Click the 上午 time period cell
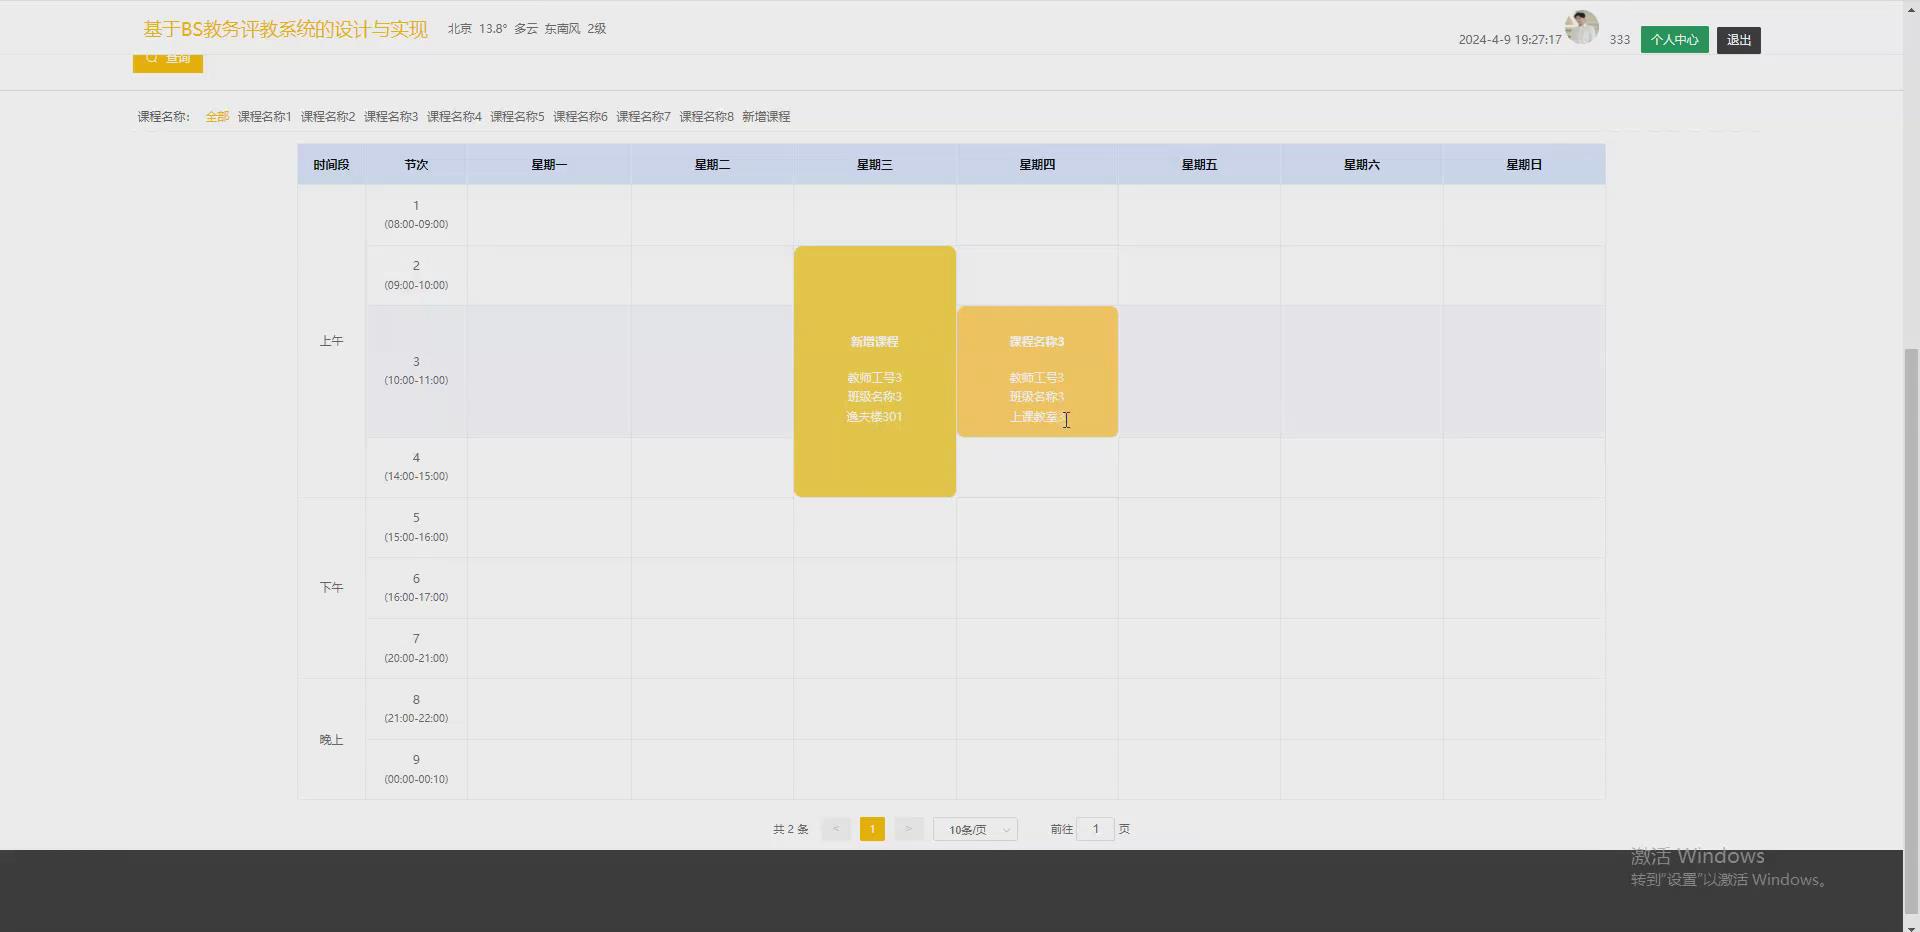The height and width of the screenshot is (932, 1920). [x=331, y=341]
